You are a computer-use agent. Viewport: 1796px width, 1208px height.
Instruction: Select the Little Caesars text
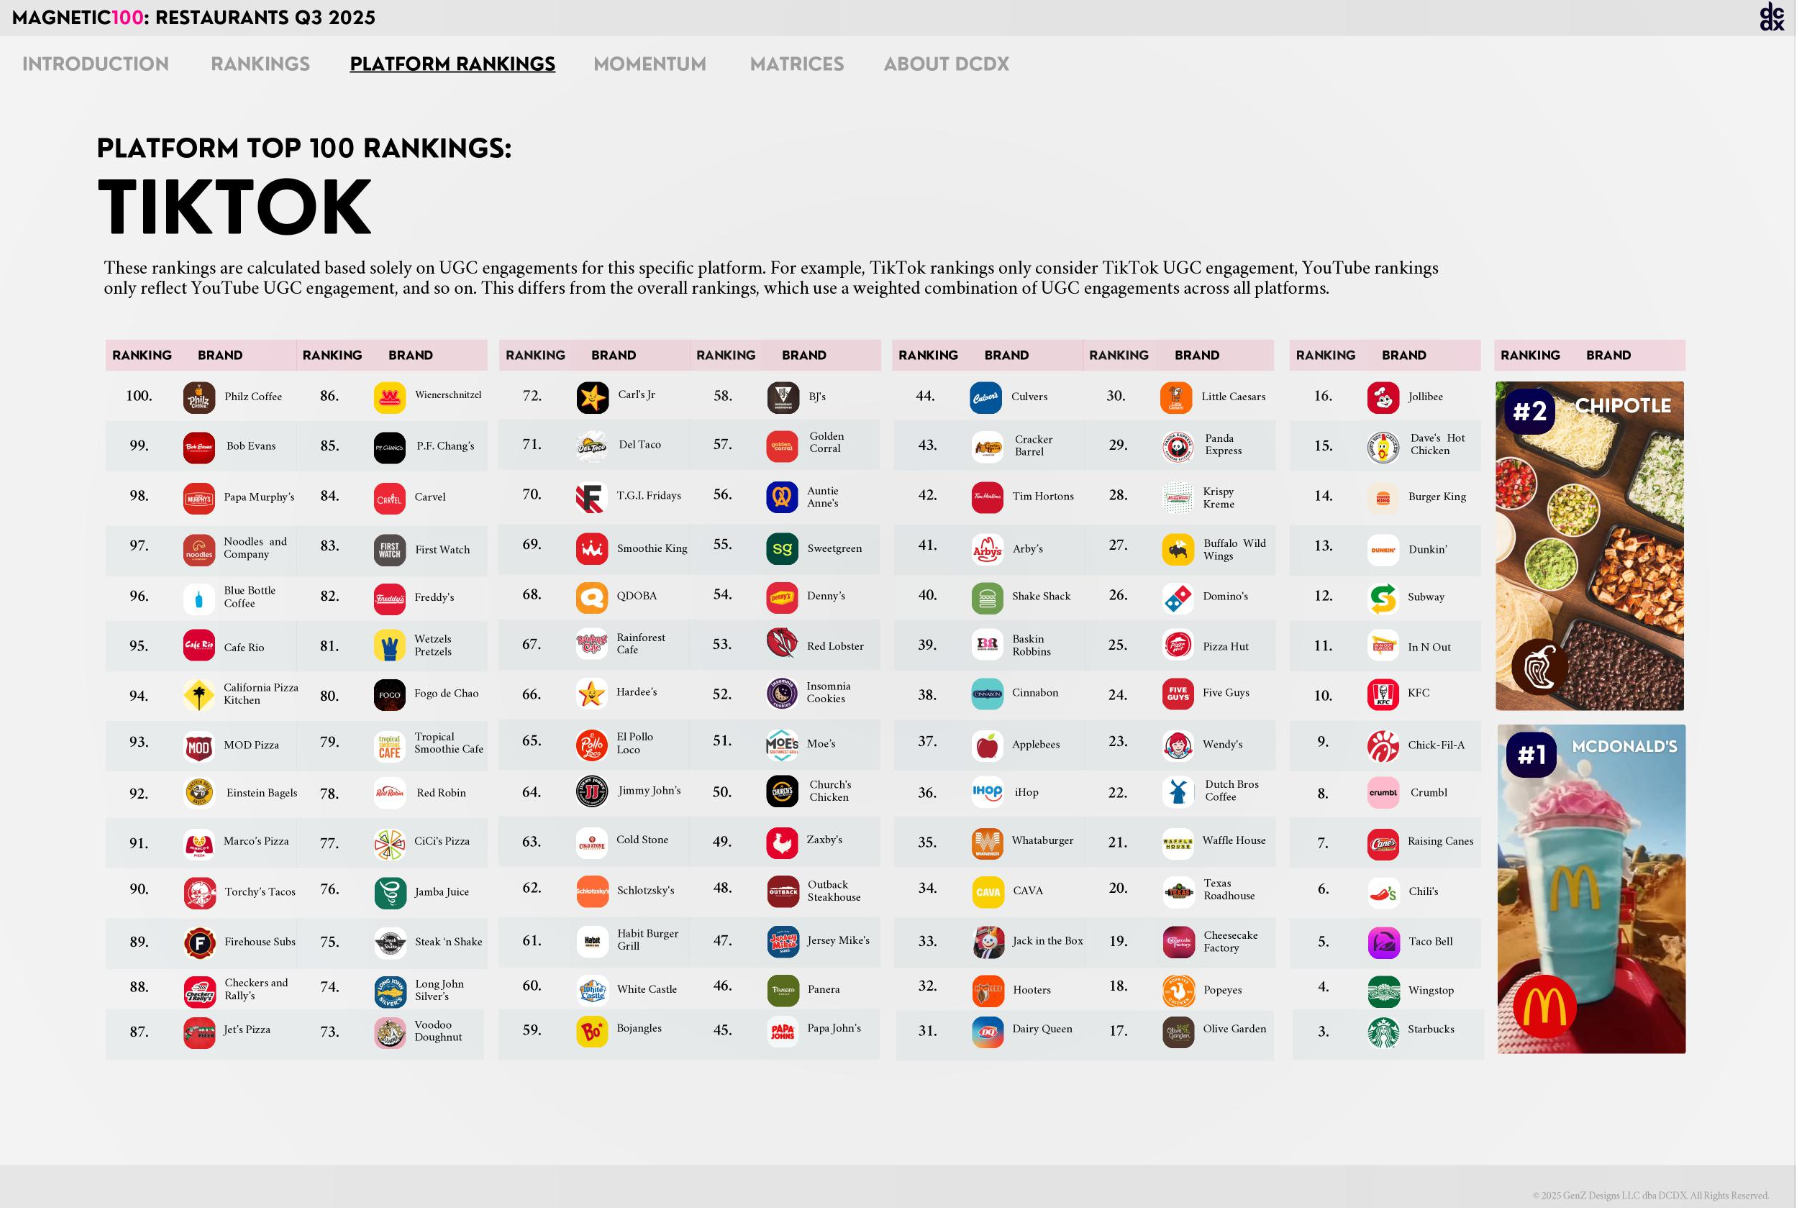coord(1233,397)
